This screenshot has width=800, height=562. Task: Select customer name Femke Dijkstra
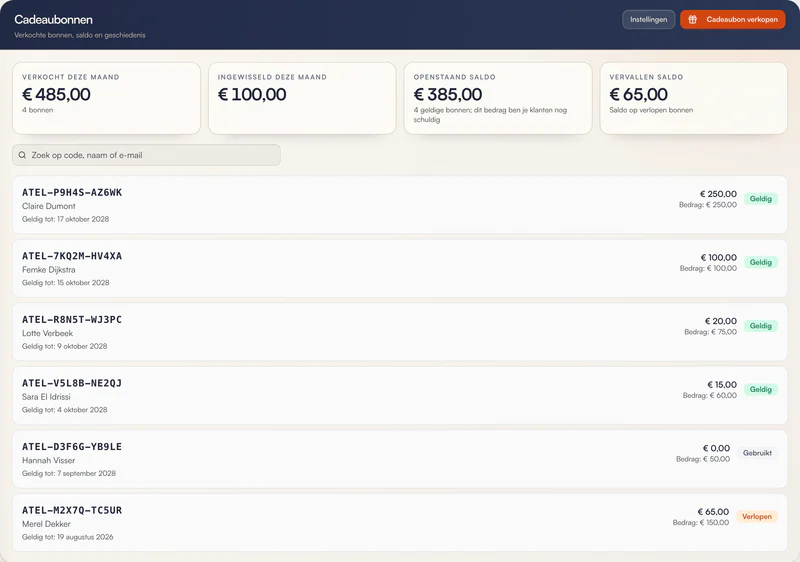coord(48,270)
